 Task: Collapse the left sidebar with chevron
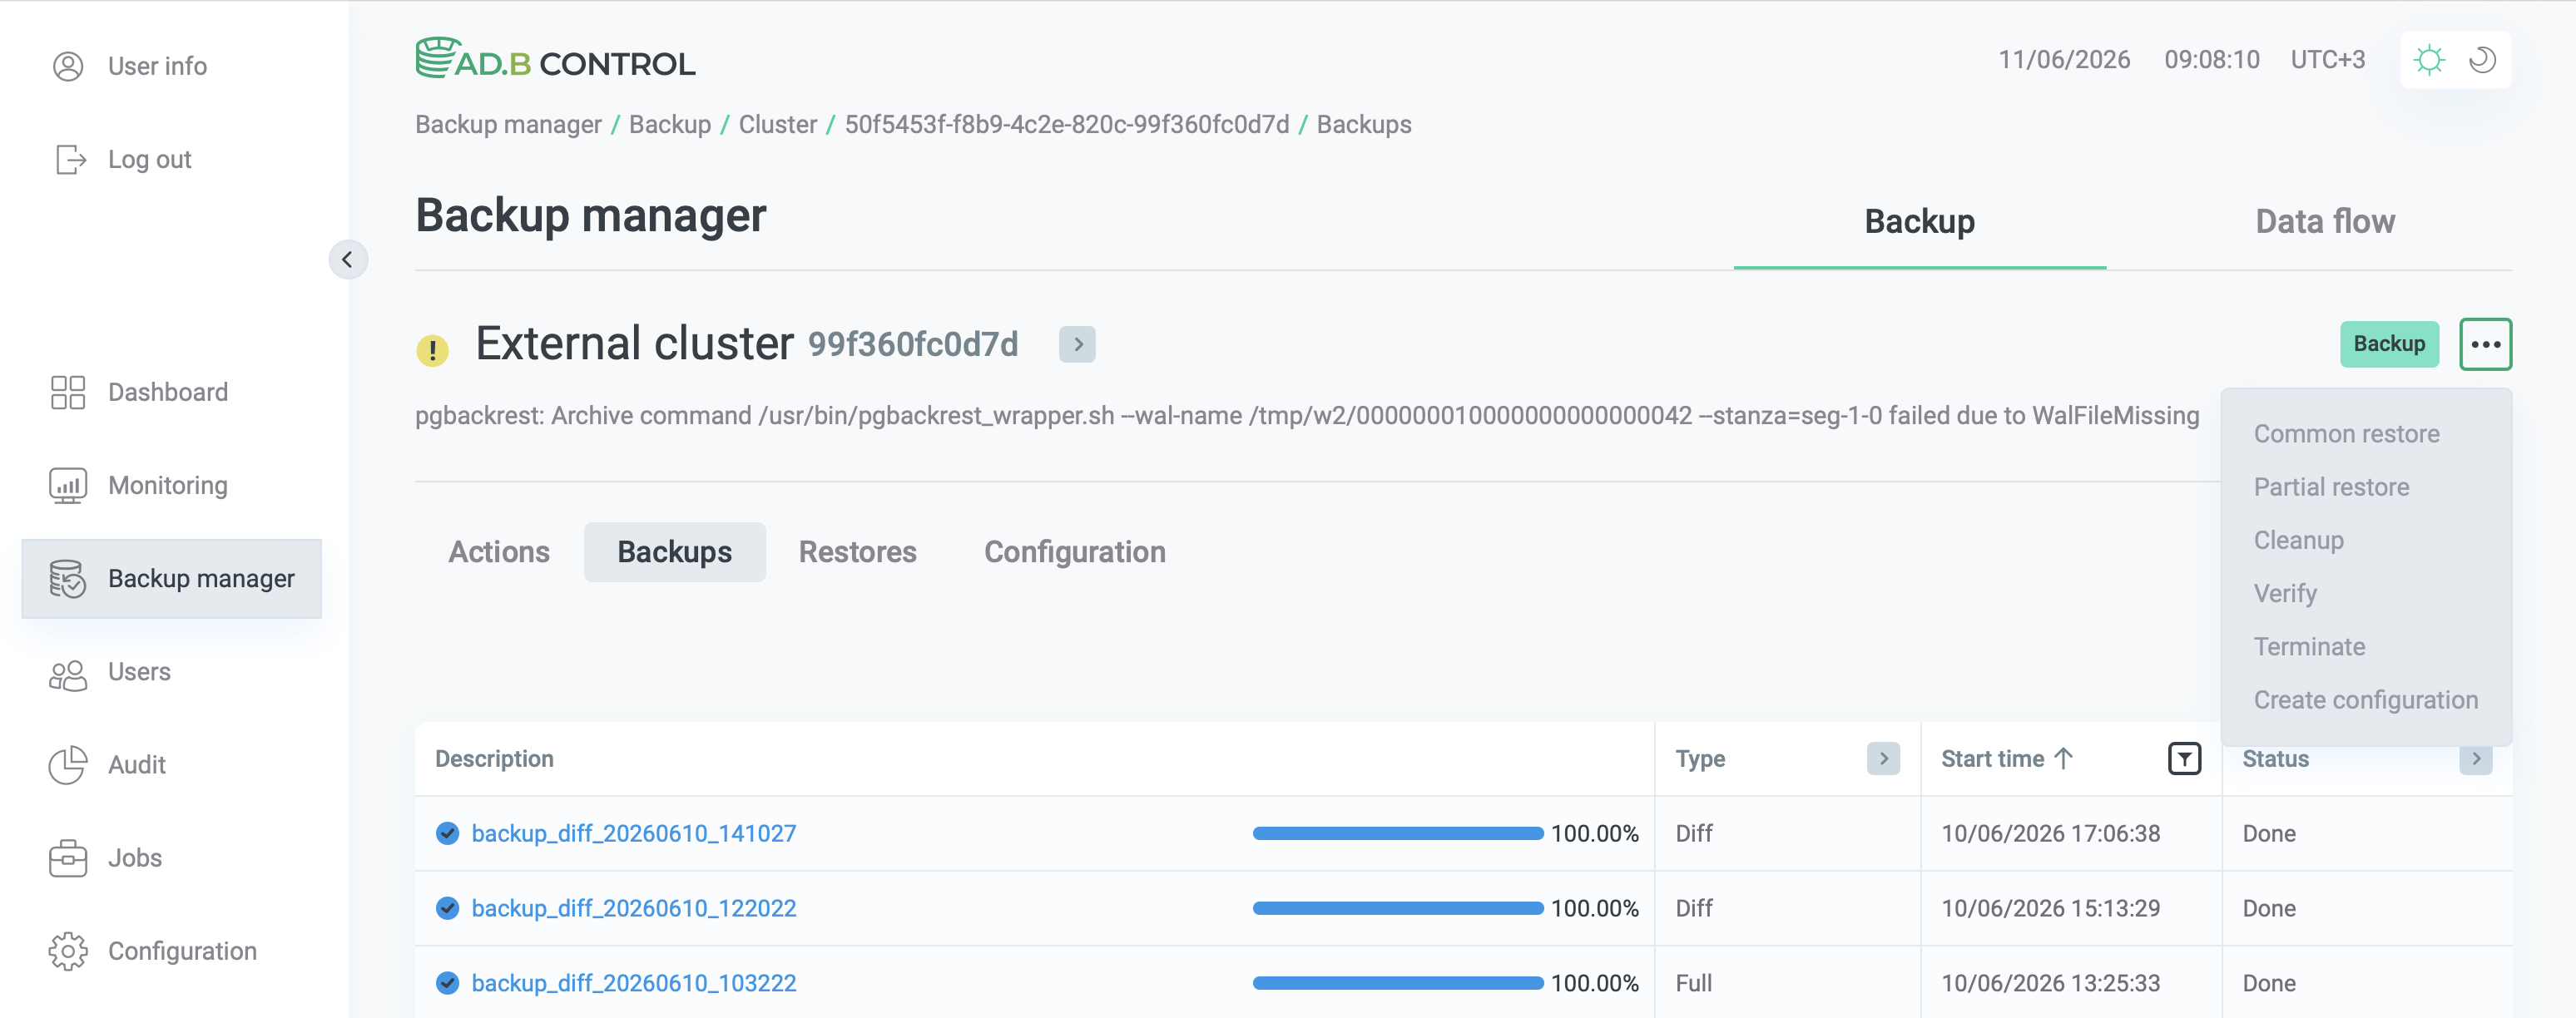point(347,260)
